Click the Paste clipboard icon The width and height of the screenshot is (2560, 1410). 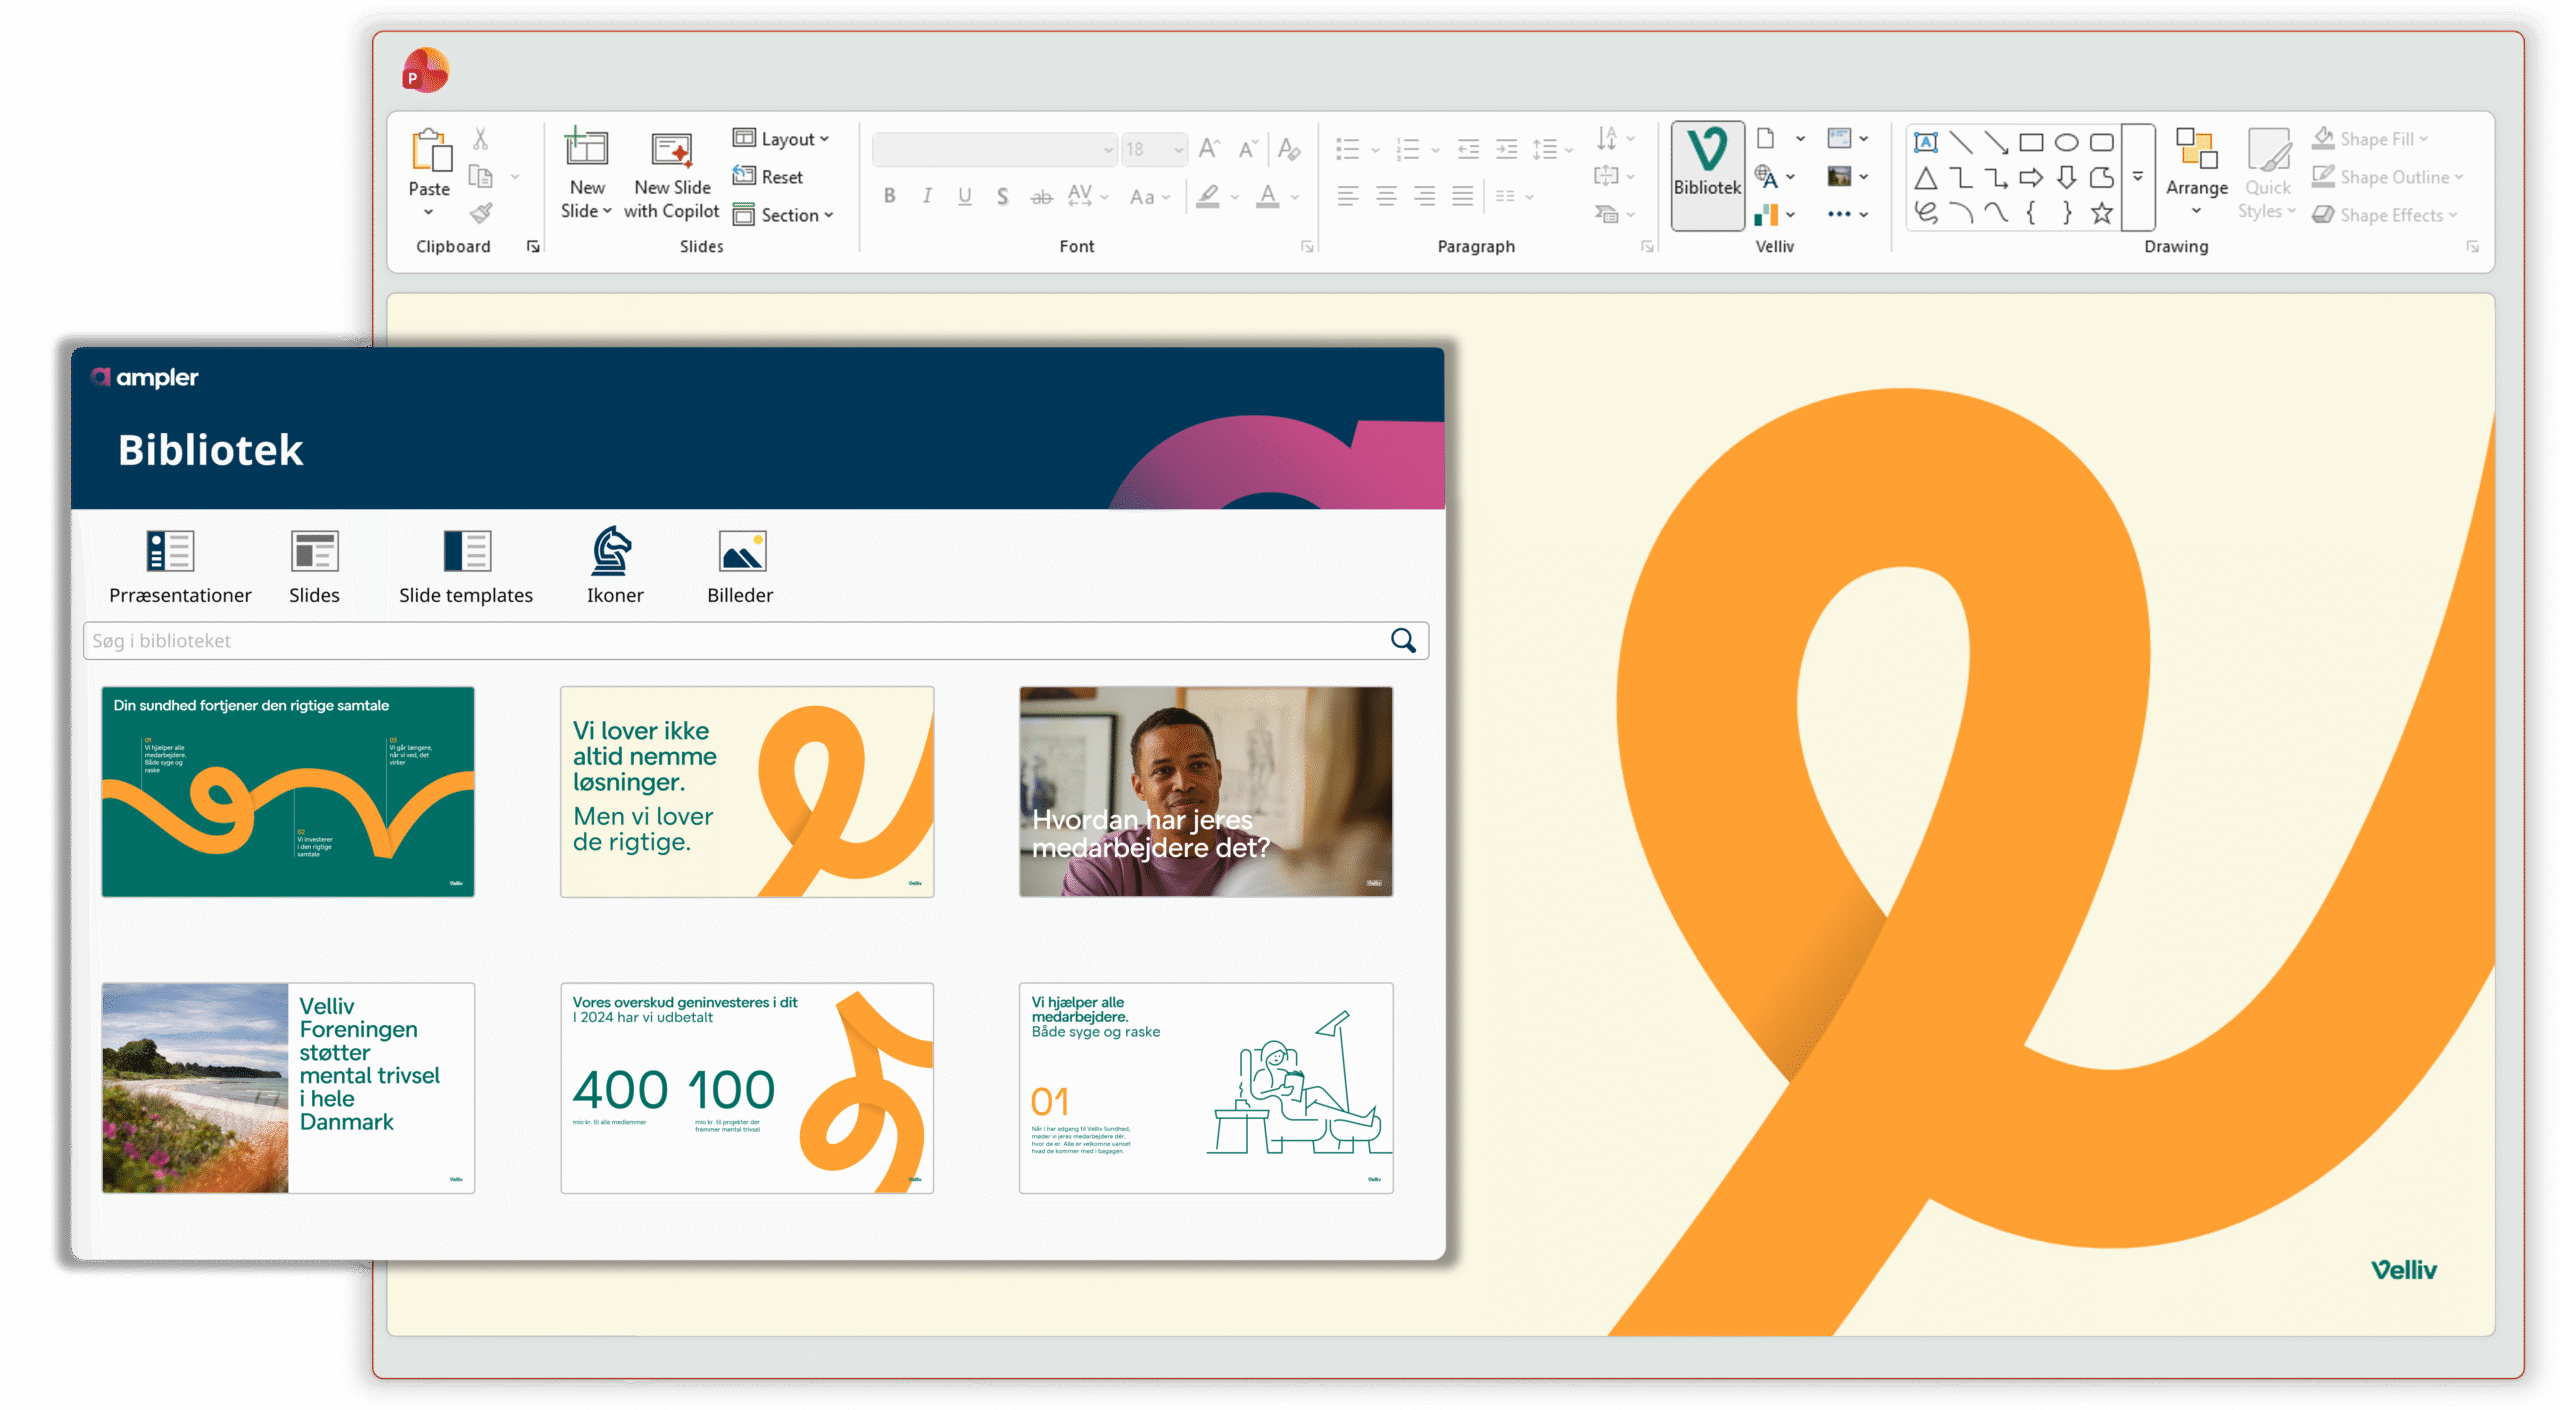point(430,152)
